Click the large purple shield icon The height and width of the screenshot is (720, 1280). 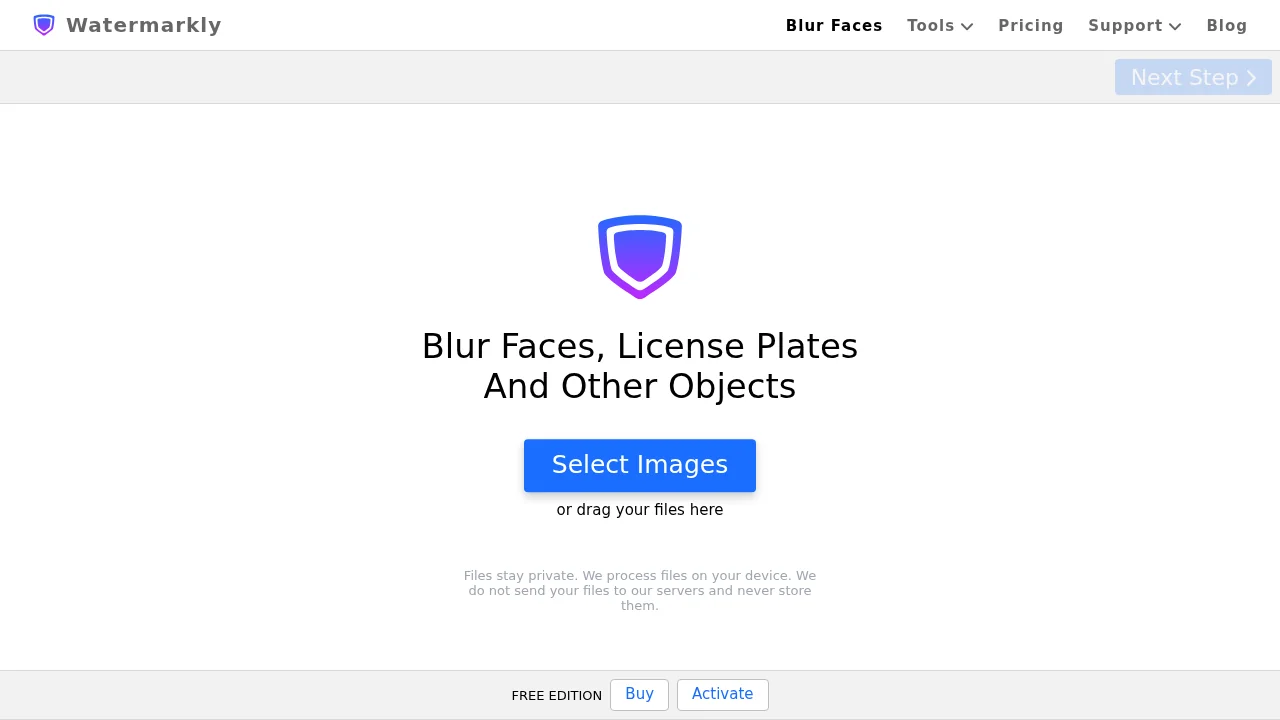[640, 256]
